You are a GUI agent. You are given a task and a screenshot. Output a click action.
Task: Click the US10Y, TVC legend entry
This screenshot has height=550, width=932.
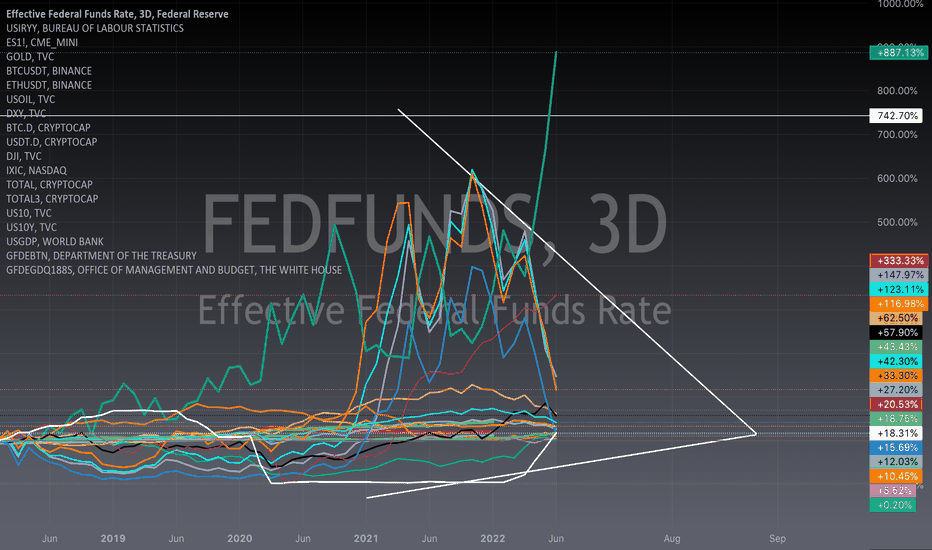pos(32,228)
